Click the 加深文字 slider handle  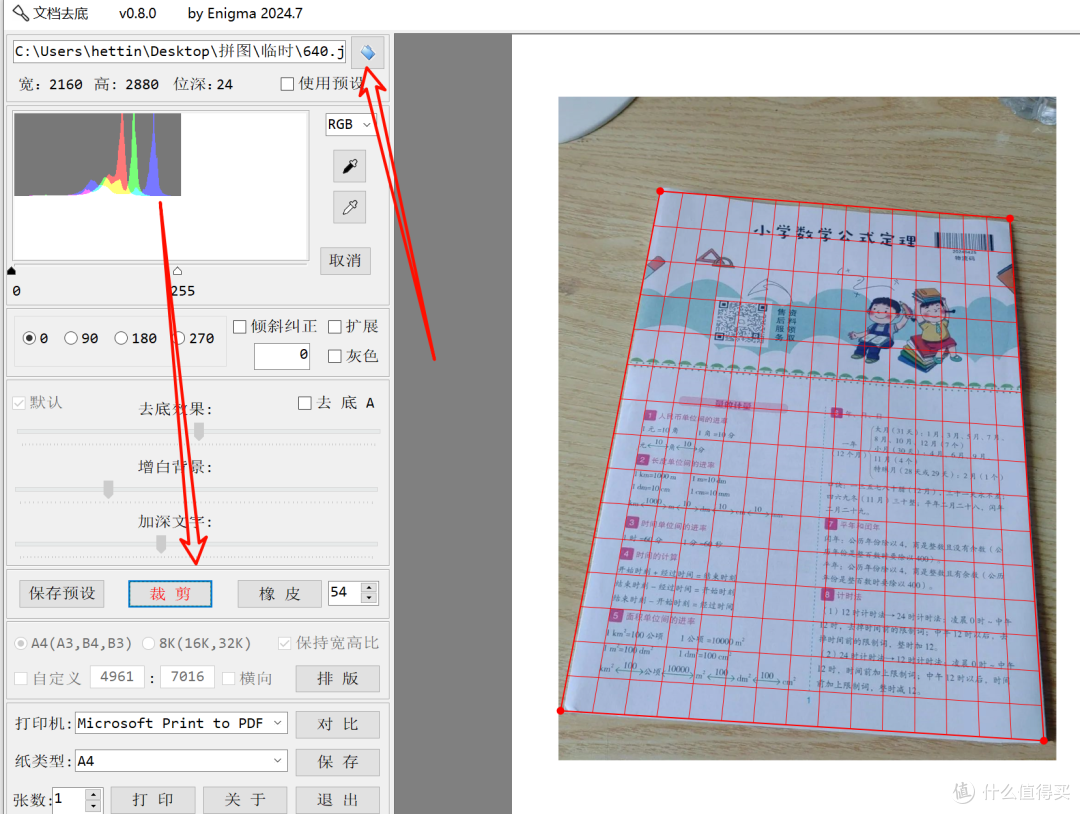(x=161, y=544)
